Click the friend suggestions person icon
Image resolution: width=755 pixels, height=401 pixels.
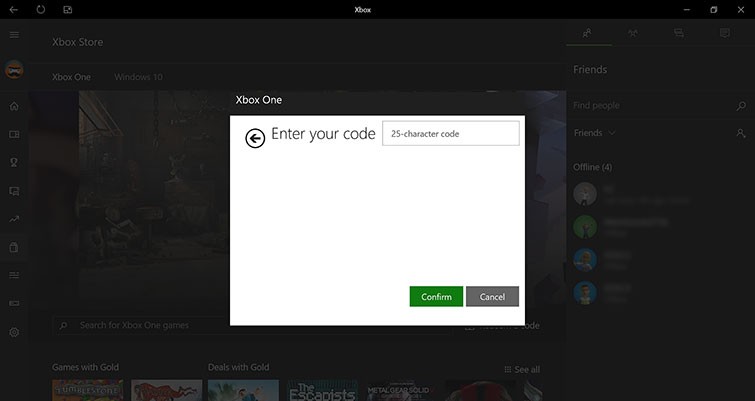741,133
